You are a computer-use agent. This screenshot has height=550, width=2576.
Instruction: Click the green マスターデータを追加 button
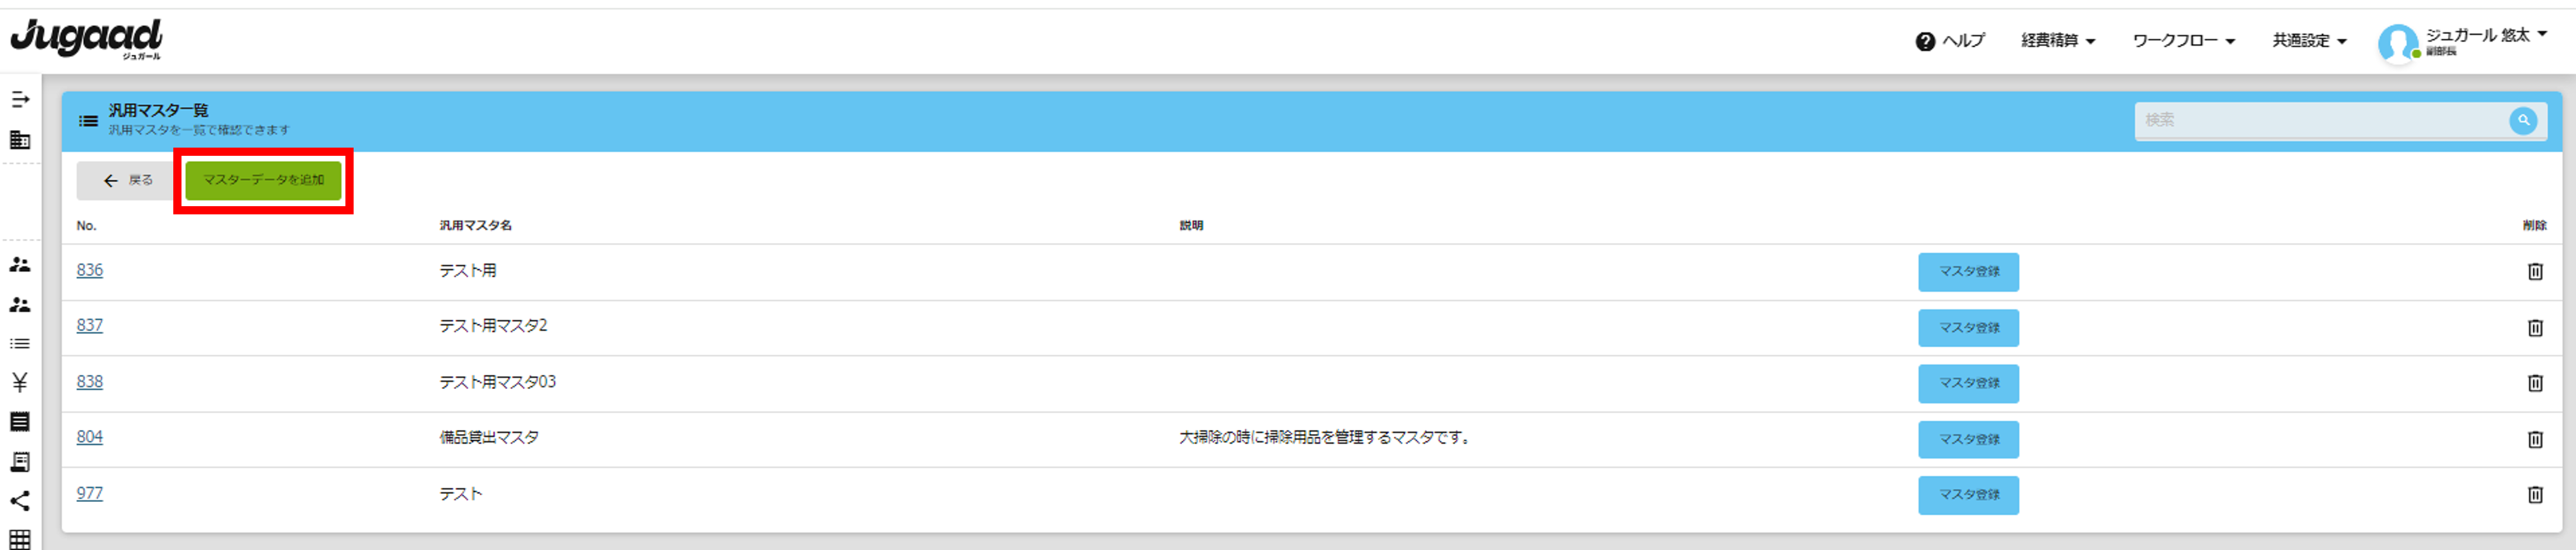[263, 181]
